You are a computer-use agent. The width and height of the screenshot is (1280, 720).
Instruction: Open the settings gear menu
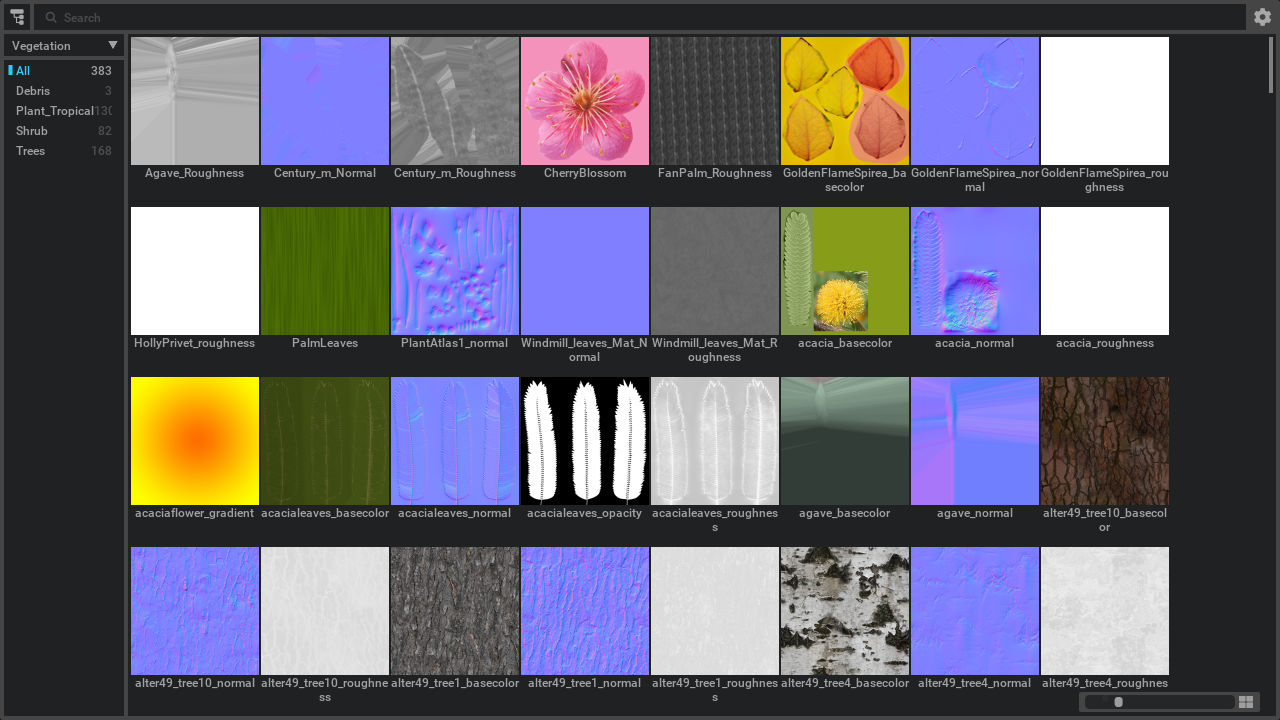pyautogui.click(x=1263, y=17)
